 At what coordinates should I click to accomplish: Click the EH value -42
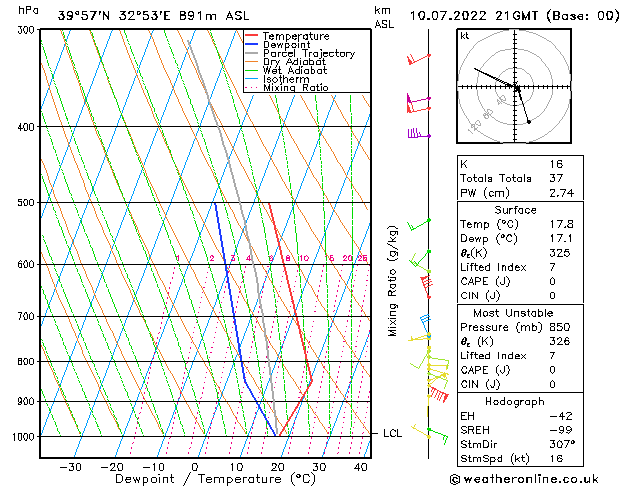click(x=561, y=416)
